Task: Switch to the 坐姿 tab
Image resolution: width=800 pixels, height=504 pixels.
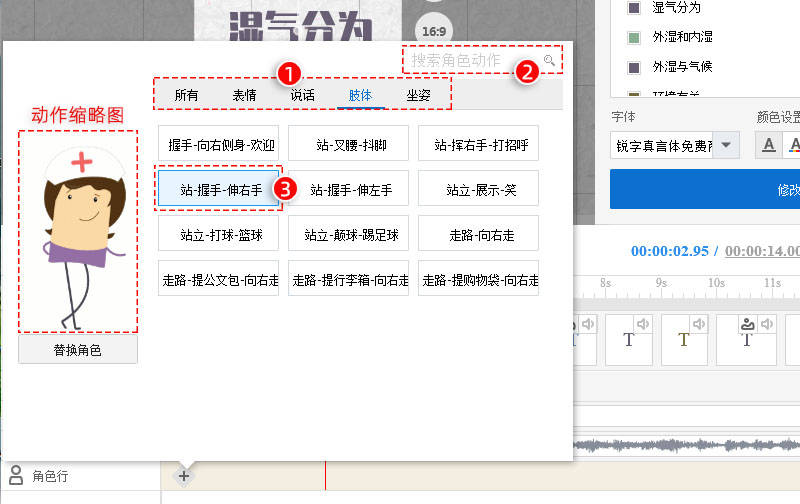Action: coord(419,95)
